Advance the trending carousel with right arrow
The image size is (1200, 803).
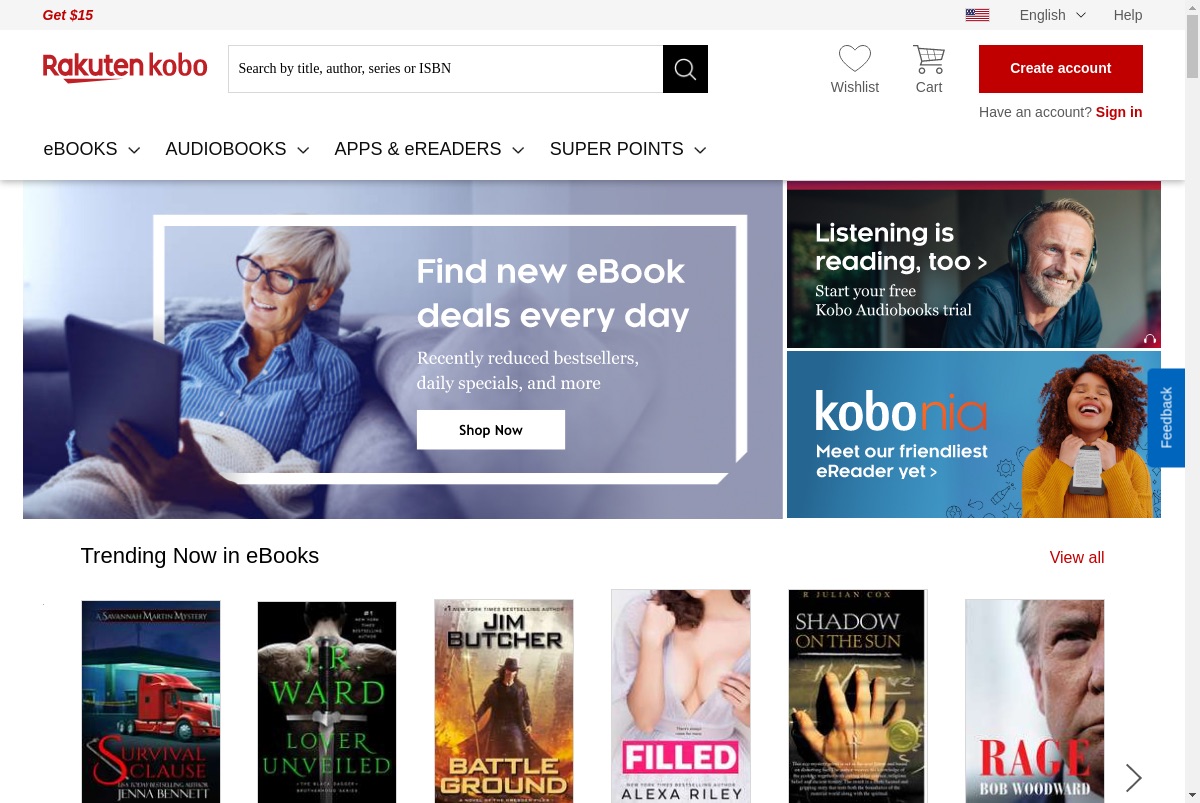(x=1133, y=777)
